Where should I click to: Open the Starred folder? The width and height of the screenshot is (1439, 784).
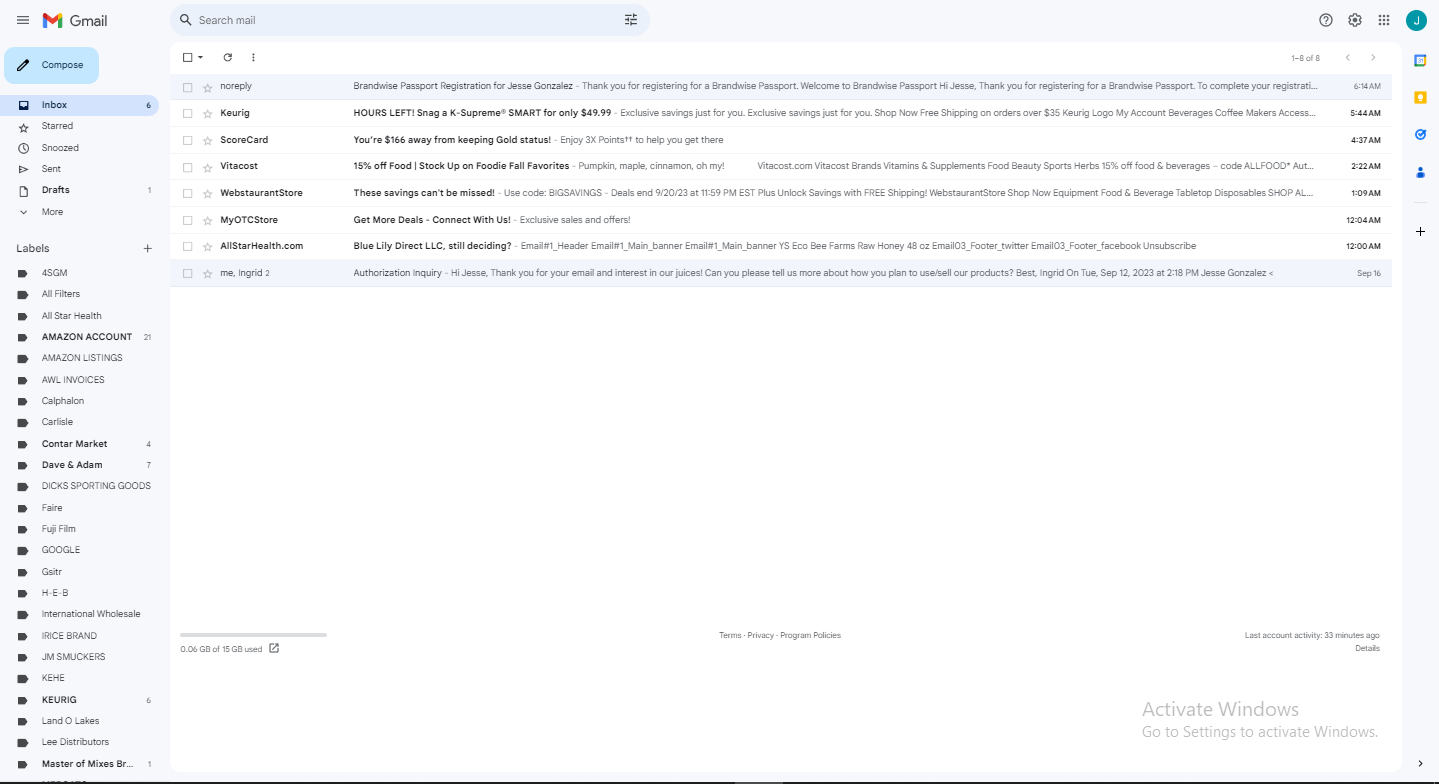(79, 126)
